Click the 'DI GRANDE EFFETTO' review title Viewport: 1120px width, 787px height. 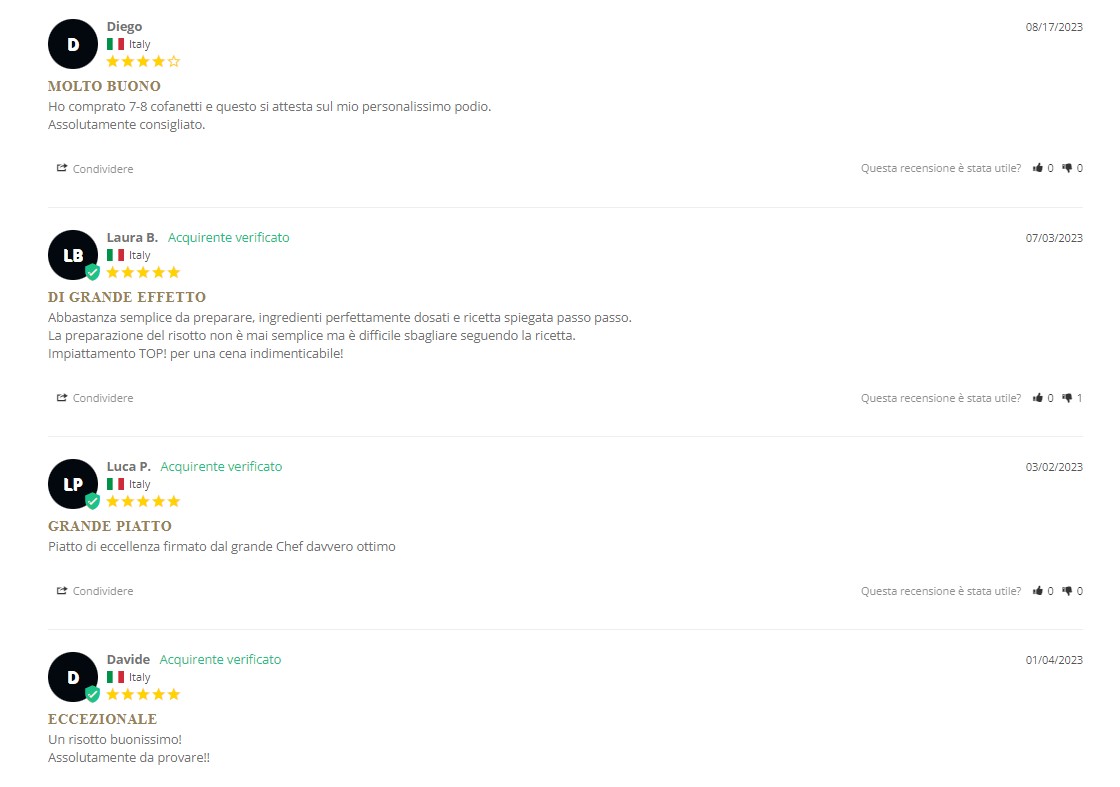(127, 297)
